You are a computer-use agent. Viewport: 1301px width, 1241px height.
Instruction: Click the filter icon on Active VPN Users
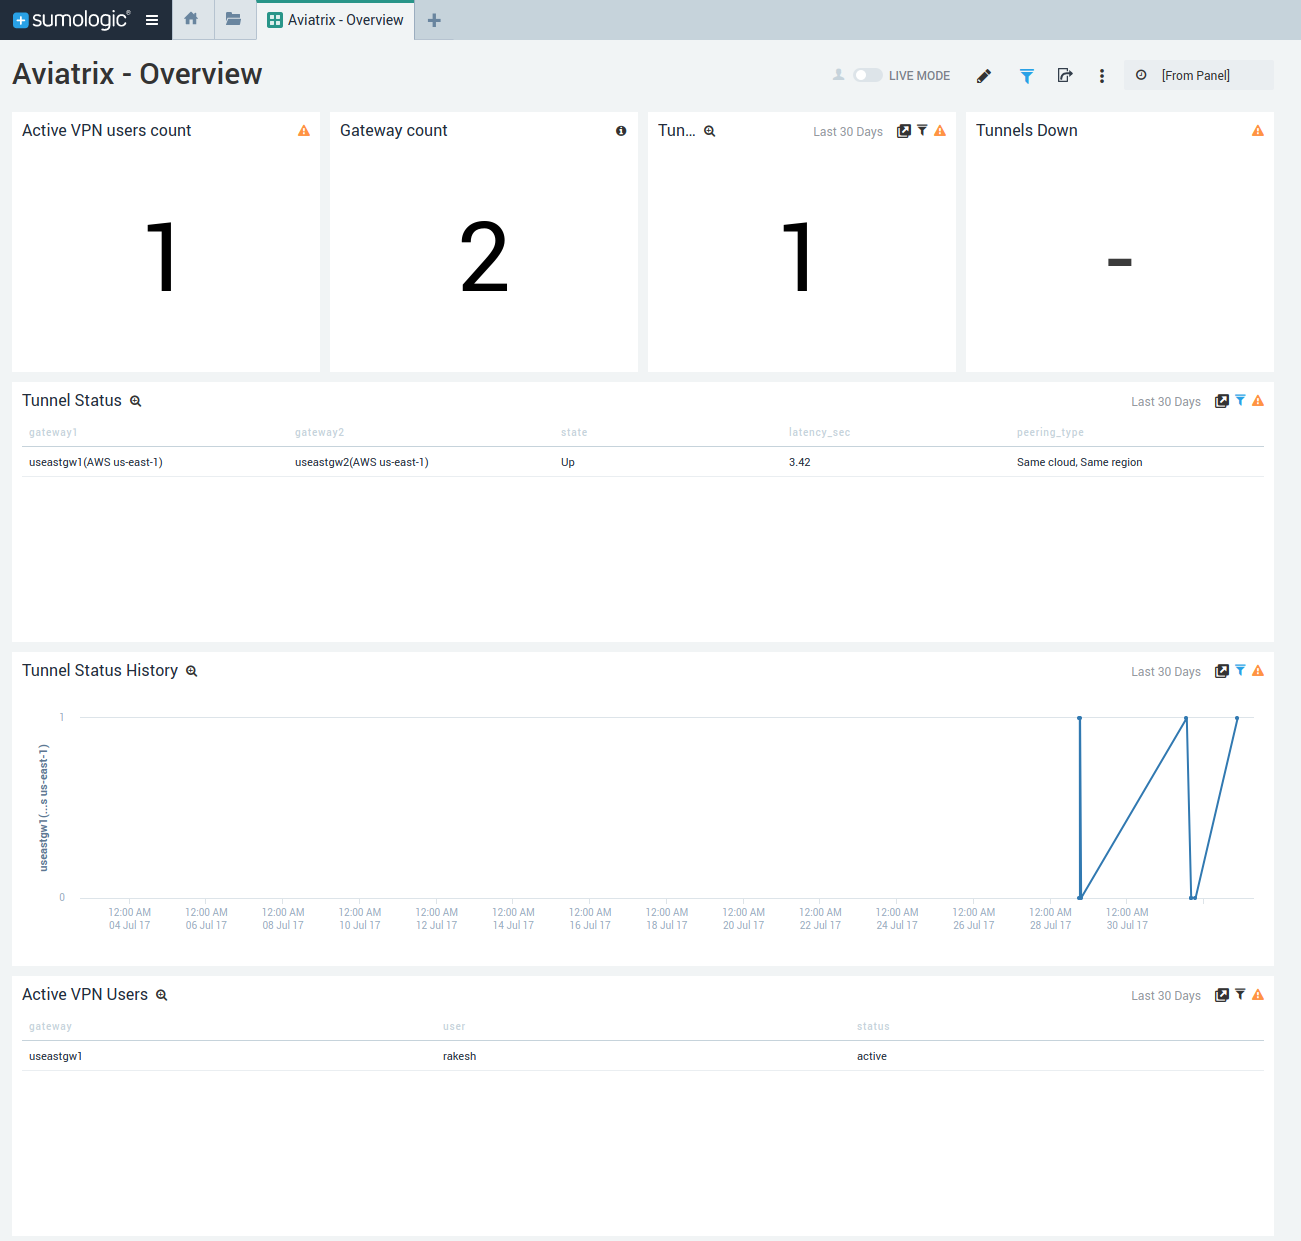tap(1240, 994)
